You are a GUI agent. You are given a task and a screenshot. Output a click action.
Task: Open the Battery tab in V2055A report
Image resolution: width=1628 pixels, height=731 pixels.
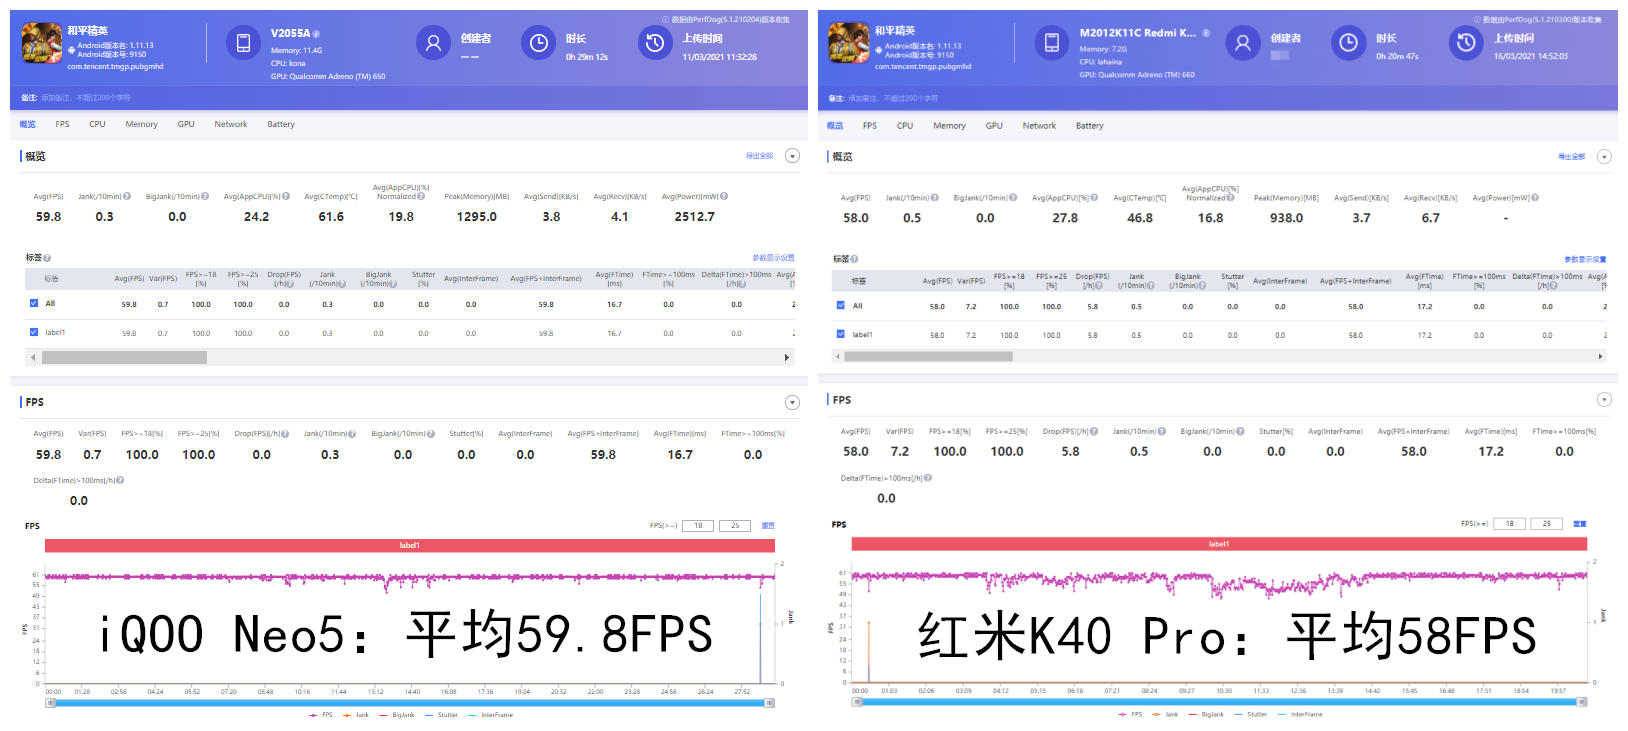[280, 124]
